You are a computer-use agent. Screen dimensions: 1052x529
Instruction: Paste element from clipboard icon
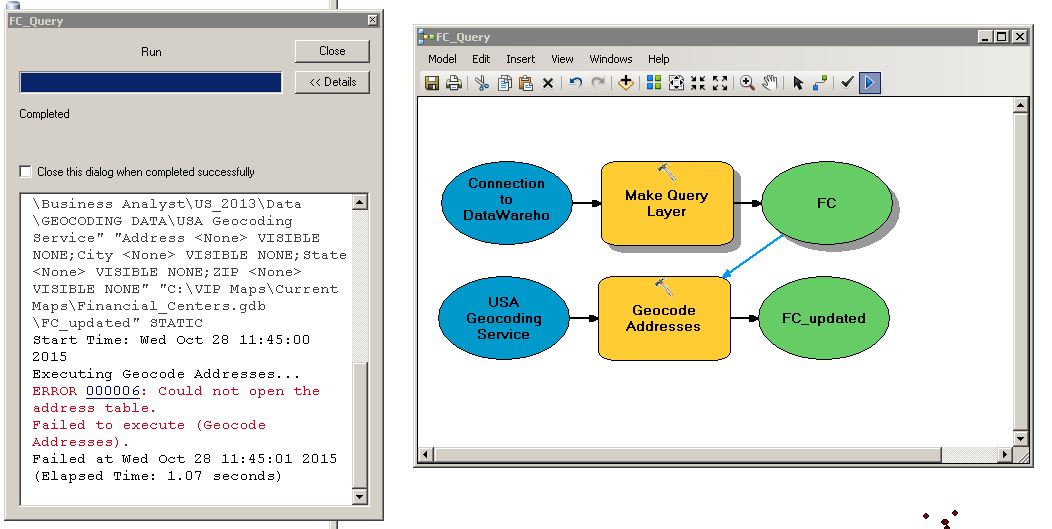pyautogui.click(x=526, y=83)
